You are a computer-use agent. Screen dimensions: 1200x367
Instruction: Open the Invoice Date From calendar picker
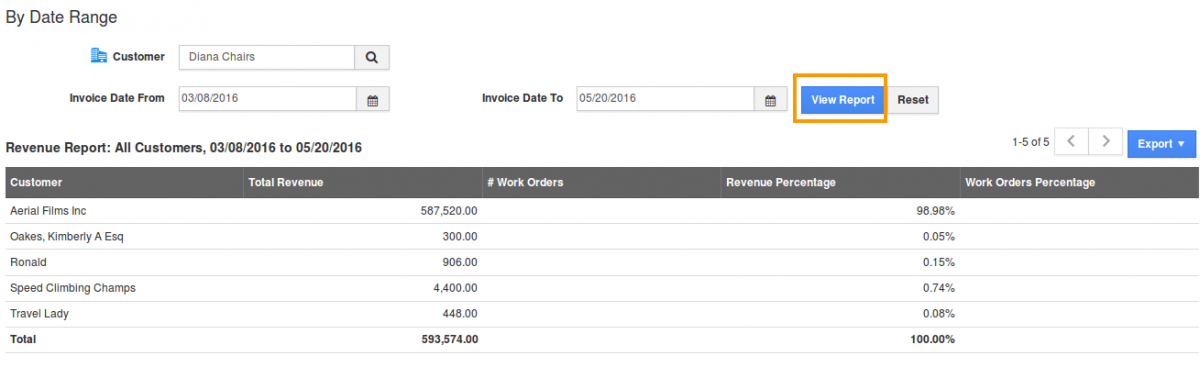(372, 99)
